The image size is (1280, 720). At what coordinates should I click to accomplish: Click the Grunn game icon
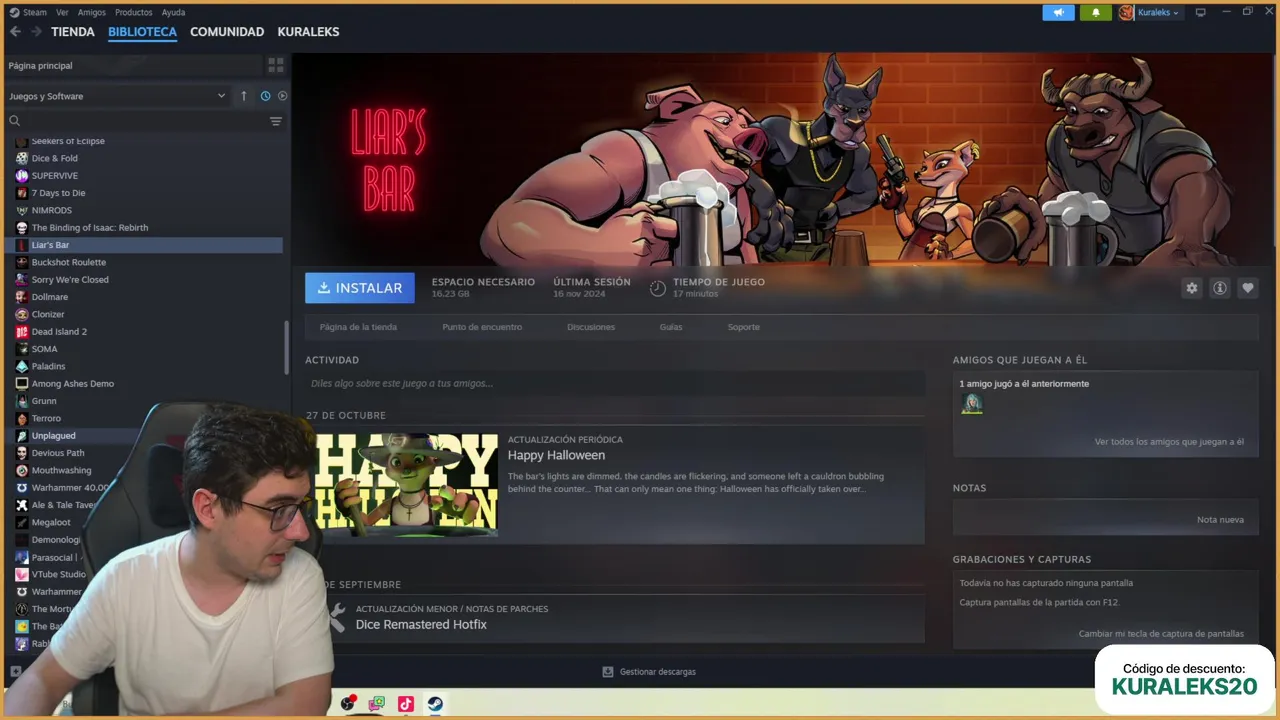tap(22, 401)
